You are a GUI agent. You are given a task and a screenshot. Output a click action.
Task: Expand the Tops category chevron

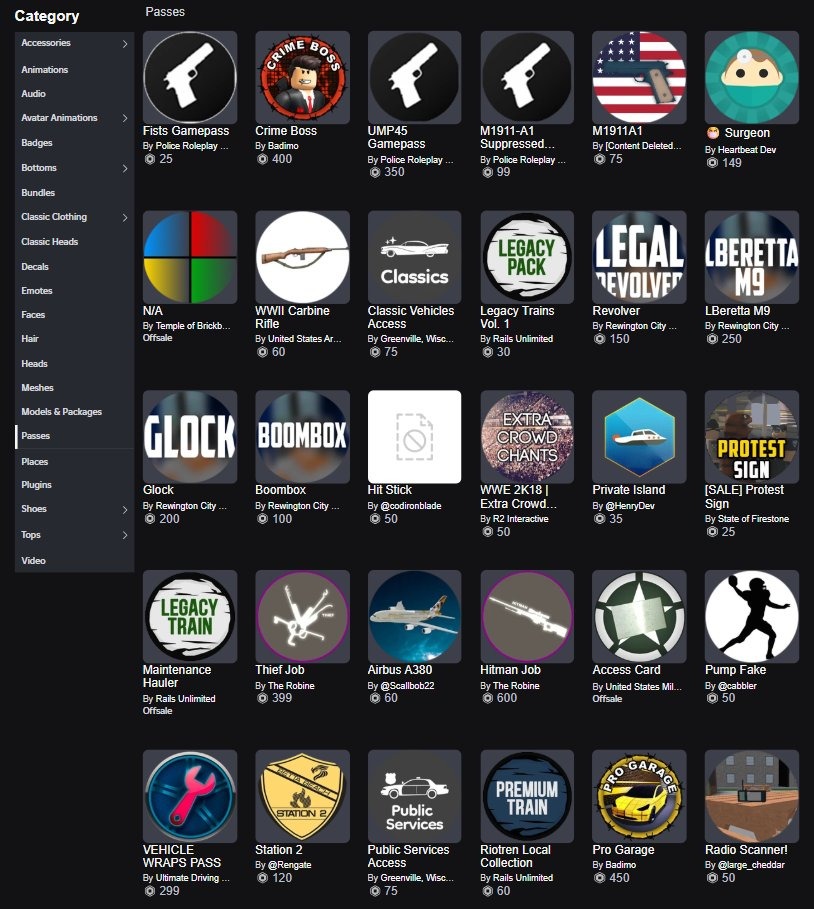point(125,535)
